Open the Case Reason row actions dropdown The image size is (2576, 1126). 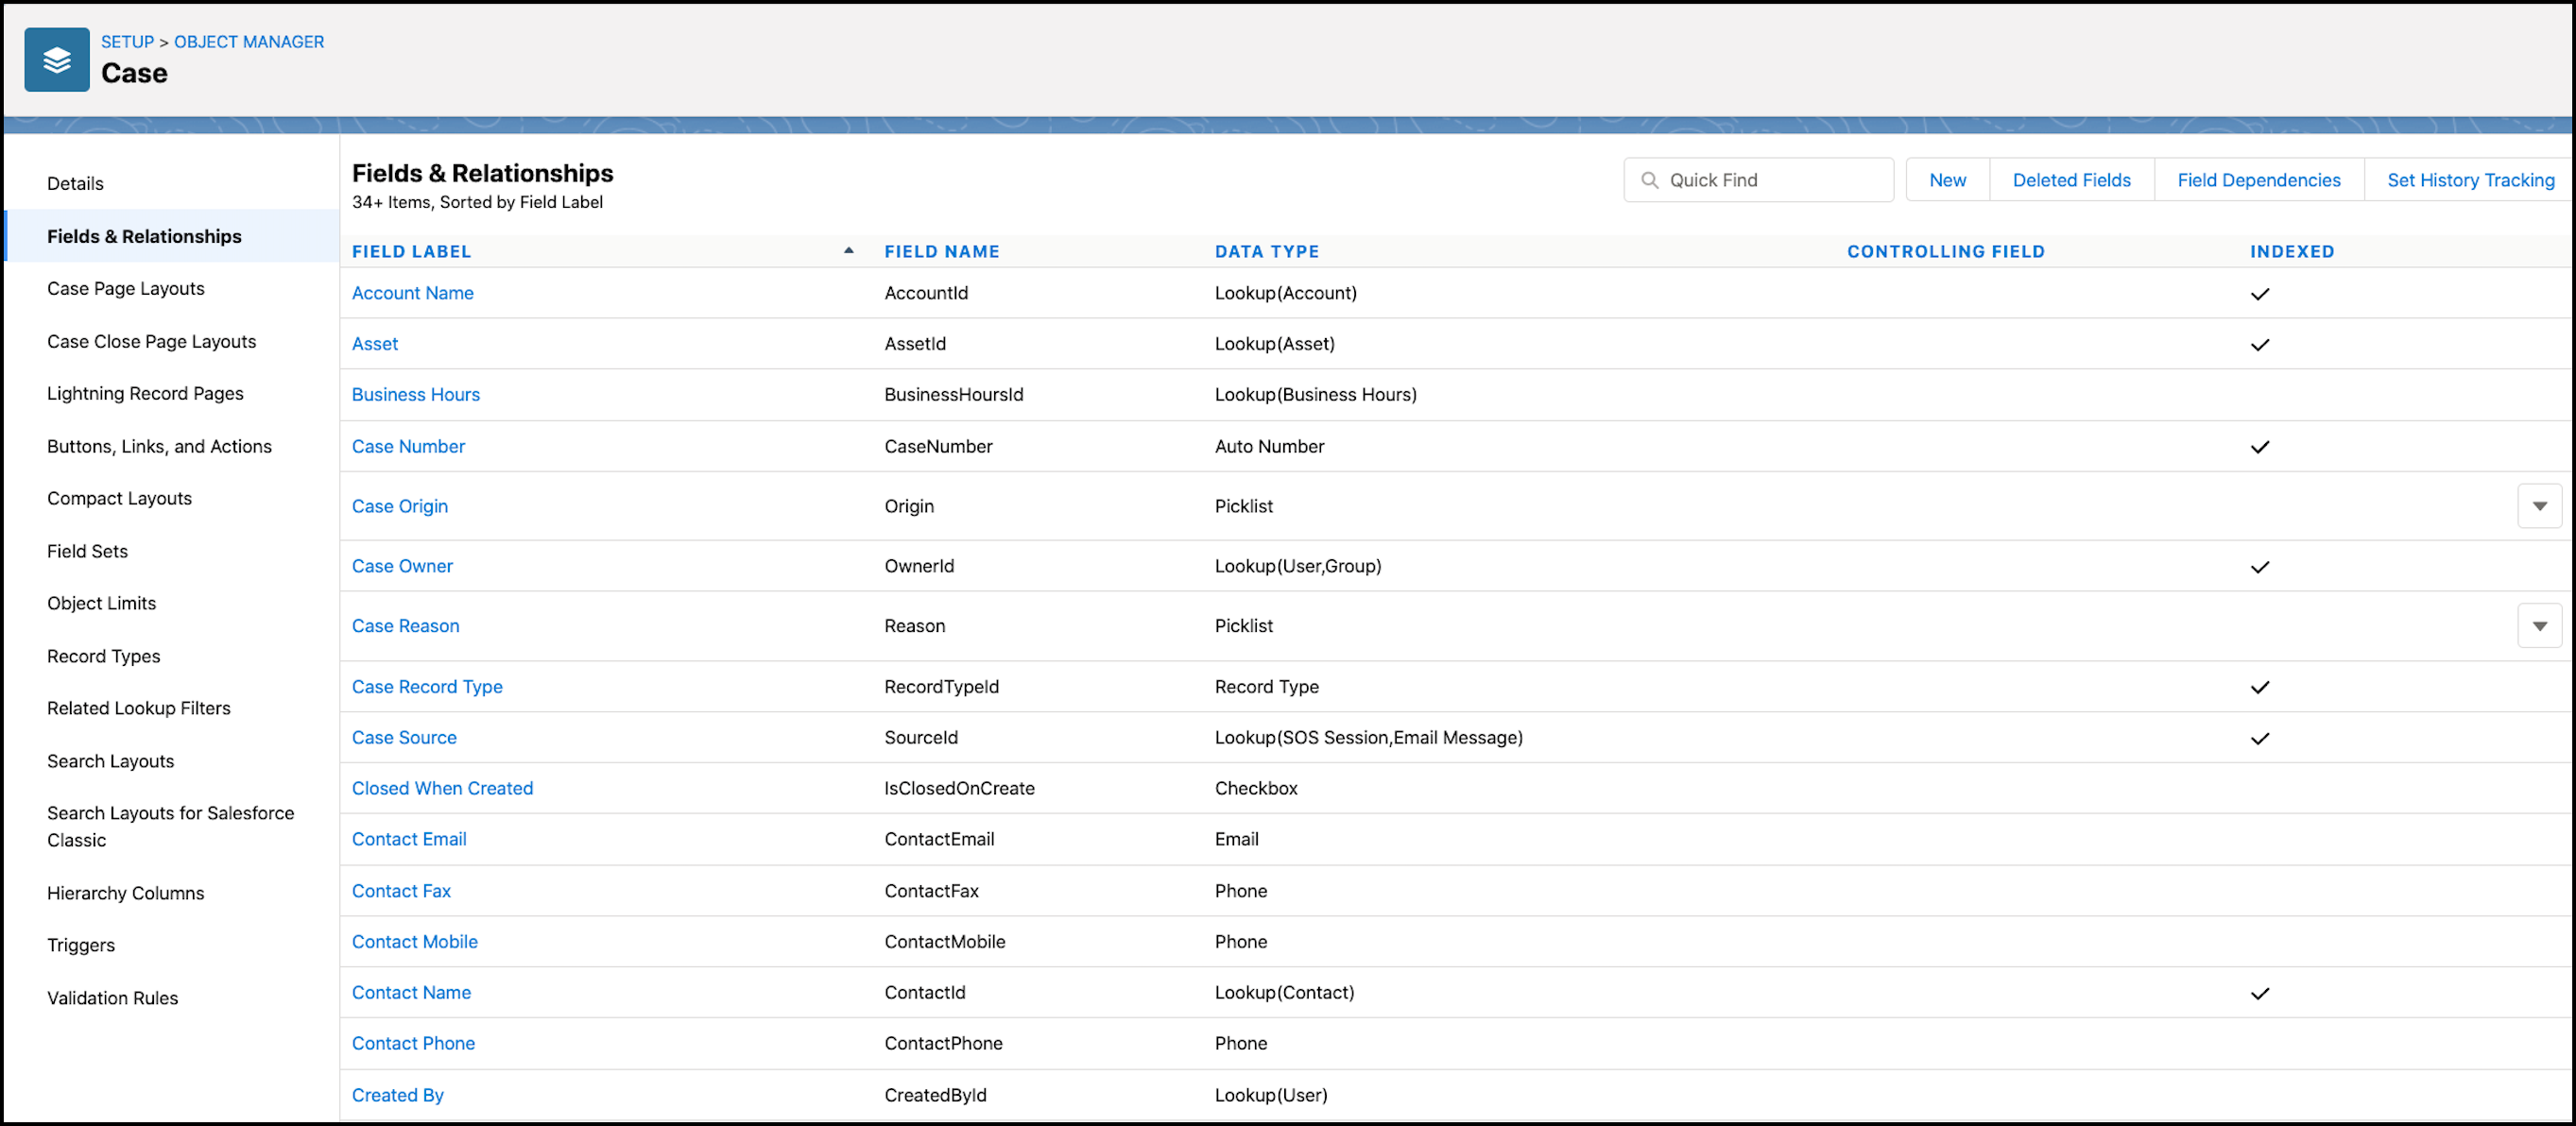tap(2539, 625)
